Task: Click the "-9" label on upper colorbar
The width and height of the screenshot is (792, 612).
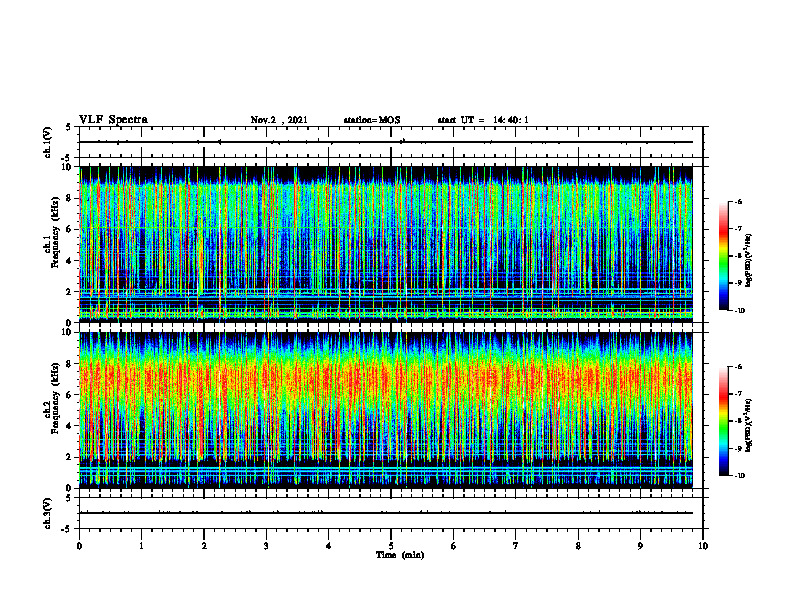Action: pos(738,283)
